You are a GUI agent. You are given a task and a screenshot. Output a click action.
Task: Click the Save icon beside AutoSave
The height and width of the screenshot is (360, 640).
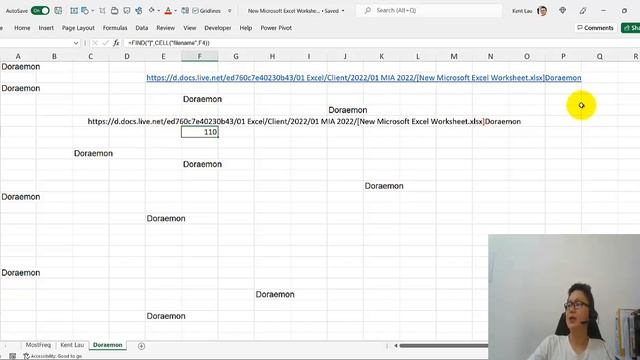[58, 11]
